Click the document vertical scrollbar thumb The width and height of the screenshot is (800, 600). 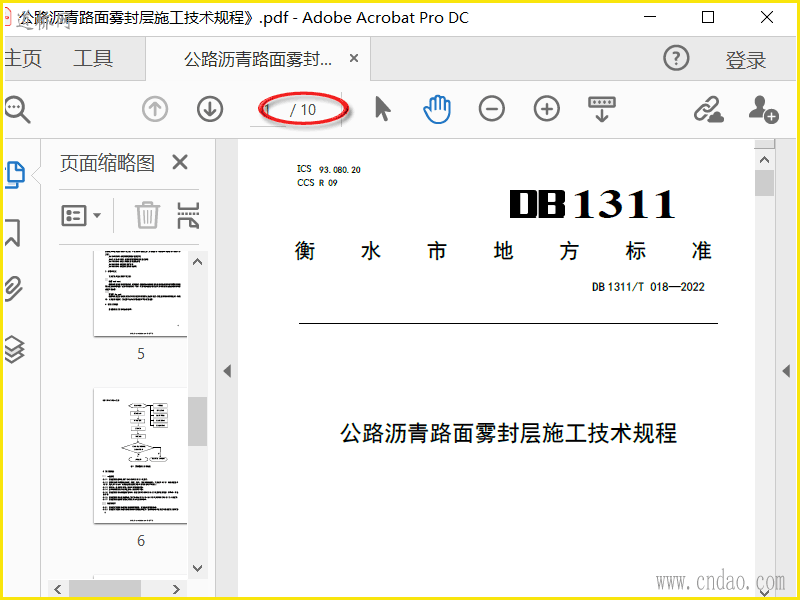[764, 183]
